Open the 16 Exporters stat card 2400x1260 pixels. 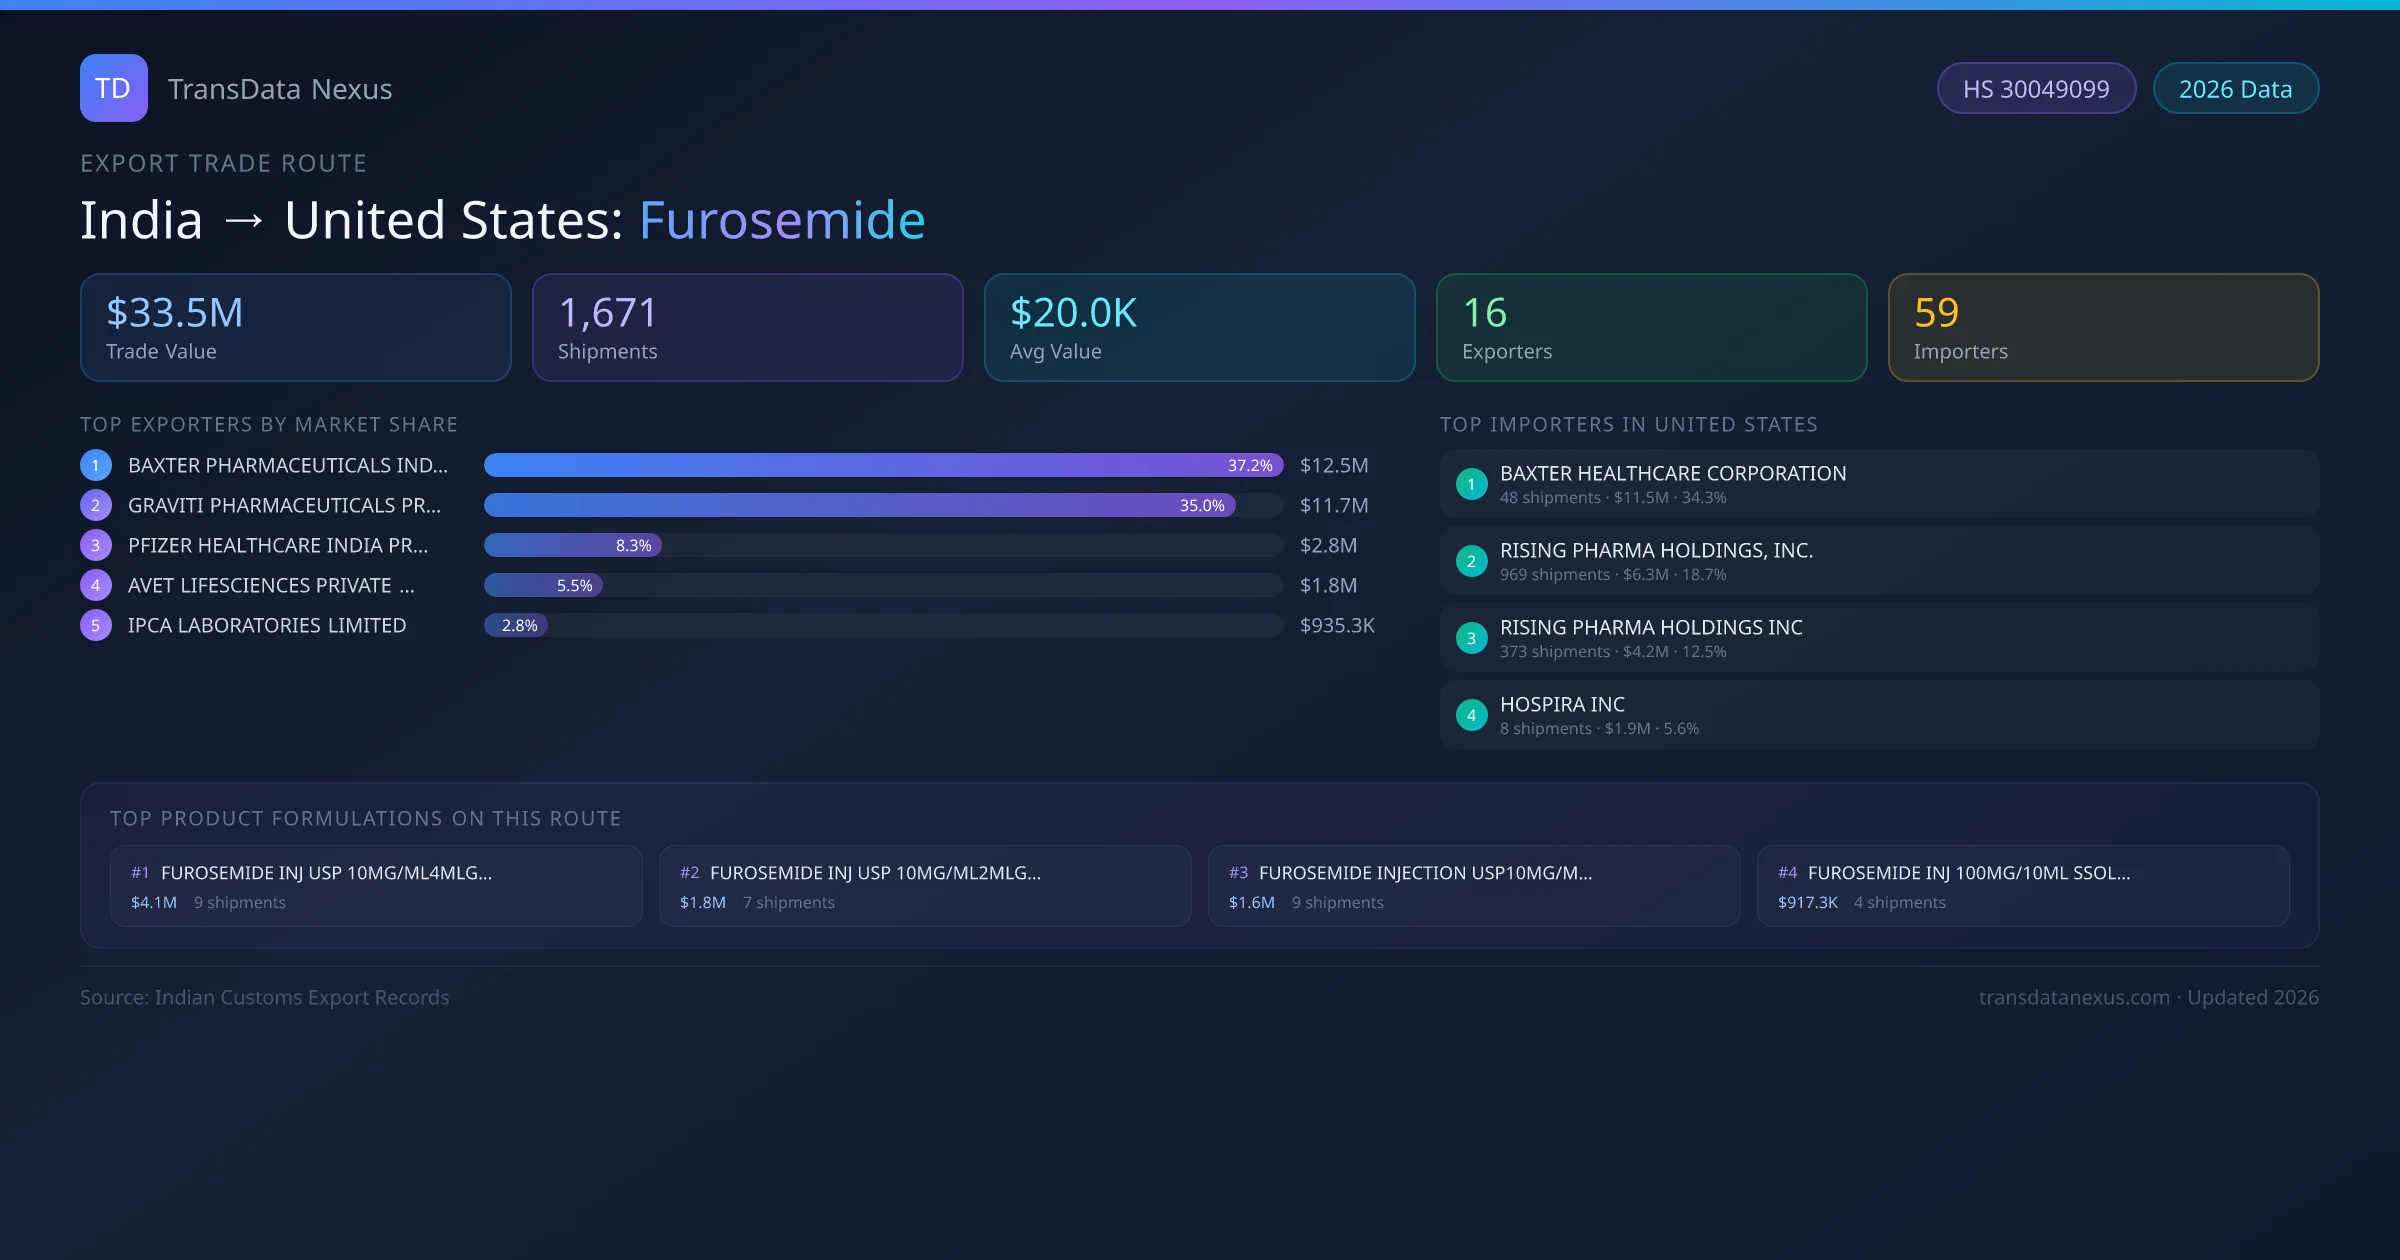pyautogui.click(x=1651, y=328)
